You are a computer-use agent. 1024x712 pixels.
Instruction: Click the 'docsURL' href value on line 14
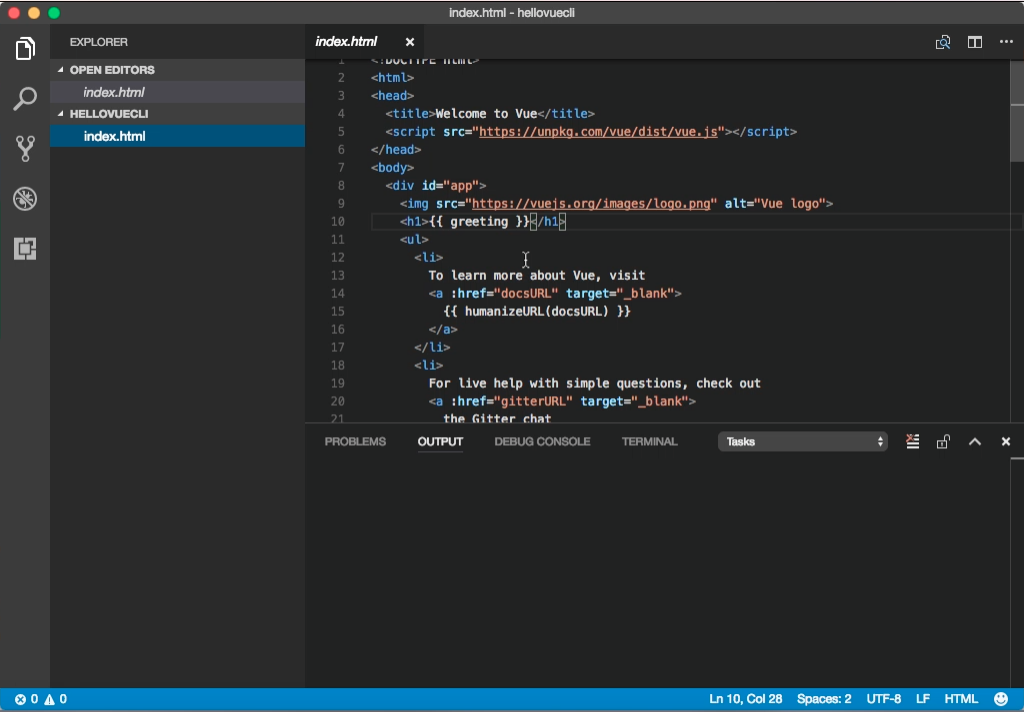pos(526,293)
